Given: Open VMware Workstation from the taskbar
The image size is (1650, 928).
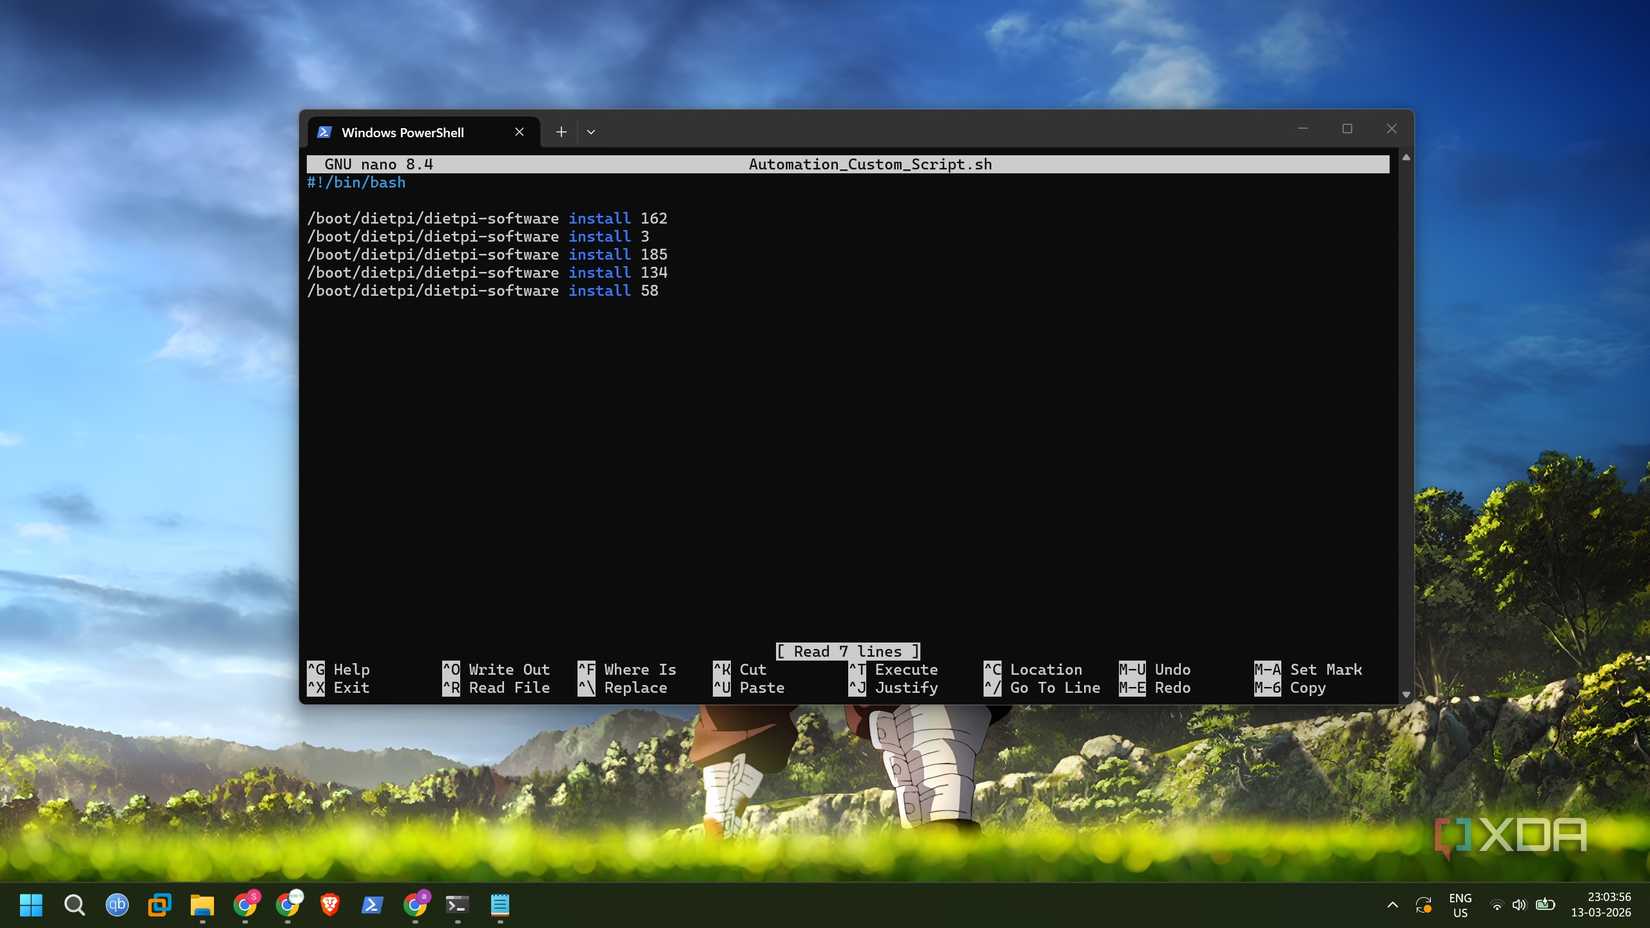Looking at the screenshot, I should [160, 905].
